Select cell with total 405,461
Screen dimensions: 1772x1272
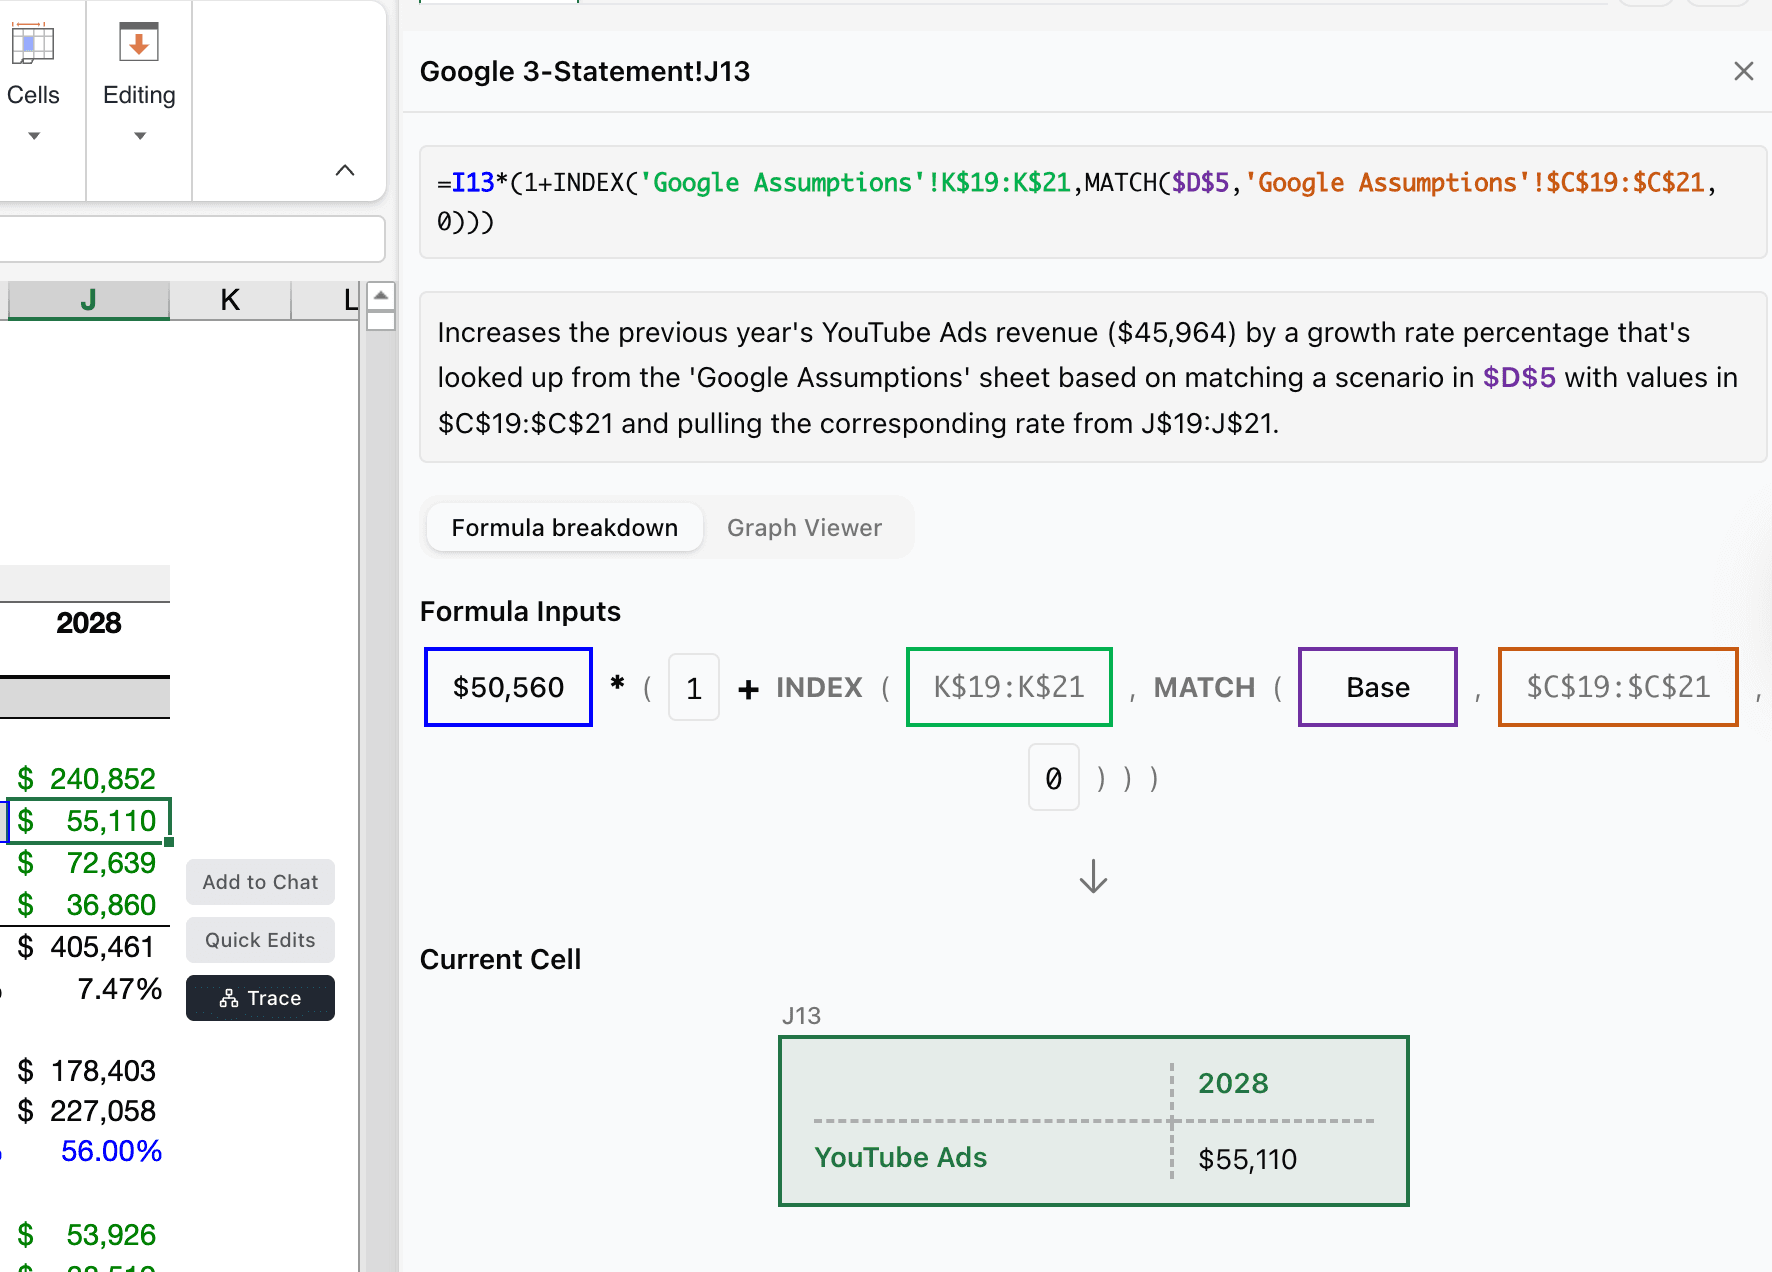pyautogui.click(x=88, y=947)
